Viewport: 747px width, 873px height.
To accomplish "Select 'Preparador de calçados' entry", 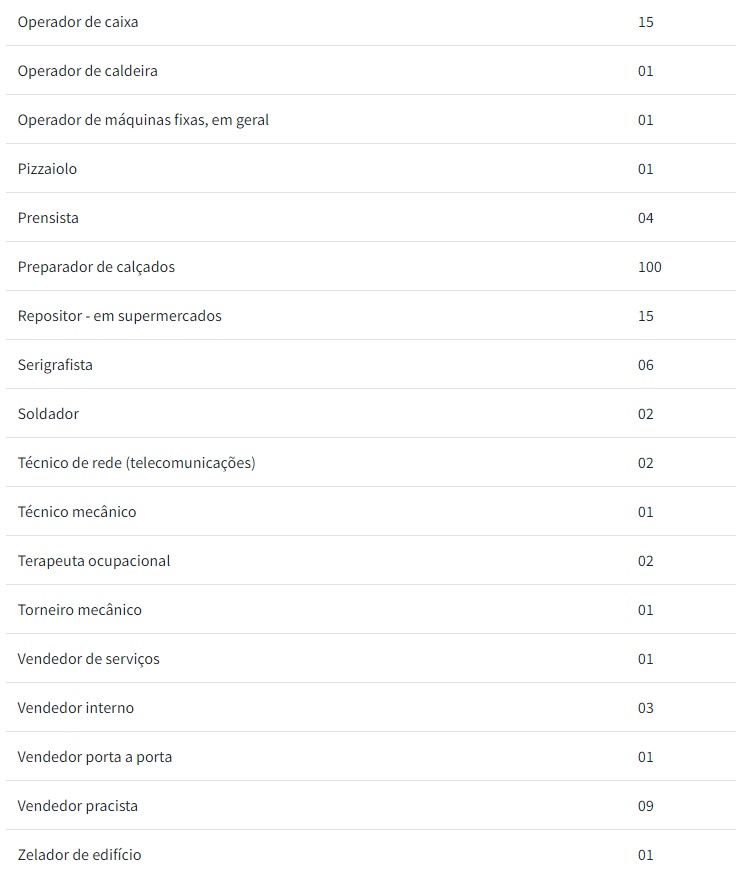I will click(x=96, y=267).
